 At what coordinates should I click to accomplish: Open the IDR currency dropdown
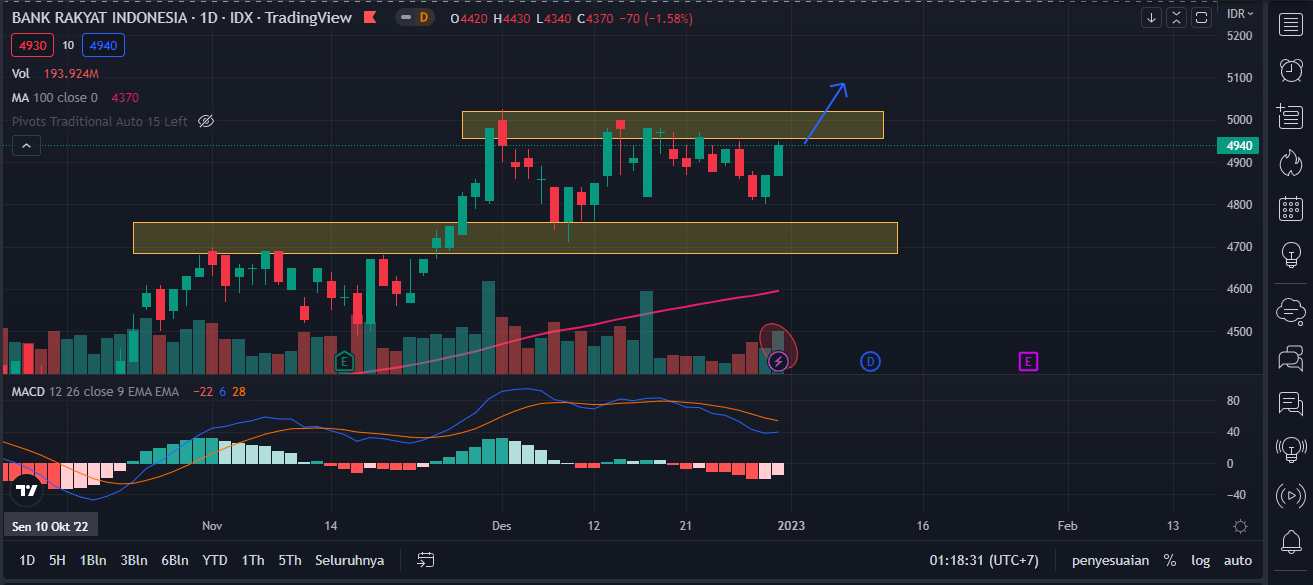pos(1241,13)
